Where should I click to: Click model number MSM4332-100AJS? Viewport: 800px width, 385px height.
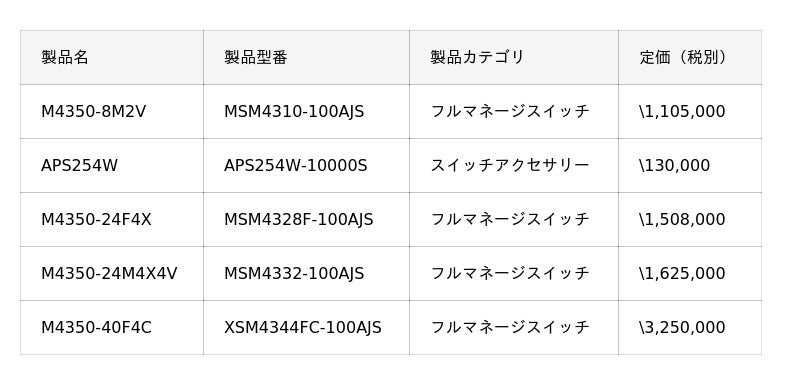[x=294, y=273]
